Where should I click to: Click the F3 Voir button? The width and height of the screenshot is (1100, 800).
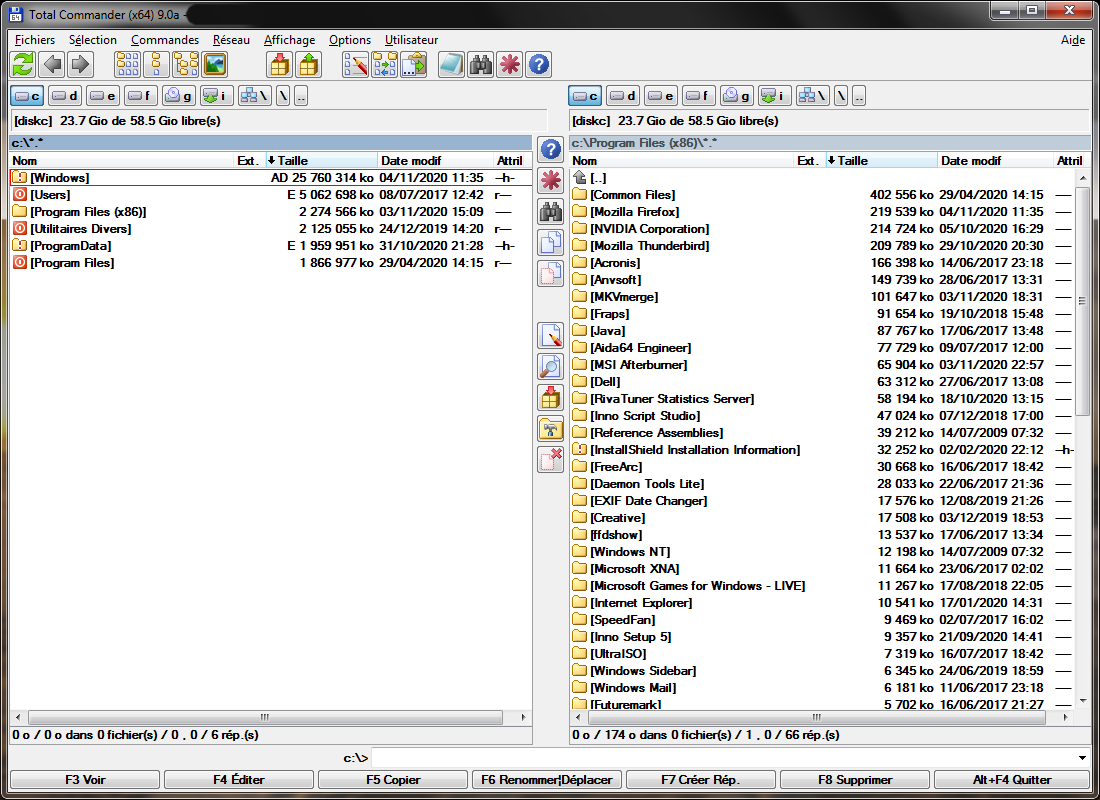85,780
